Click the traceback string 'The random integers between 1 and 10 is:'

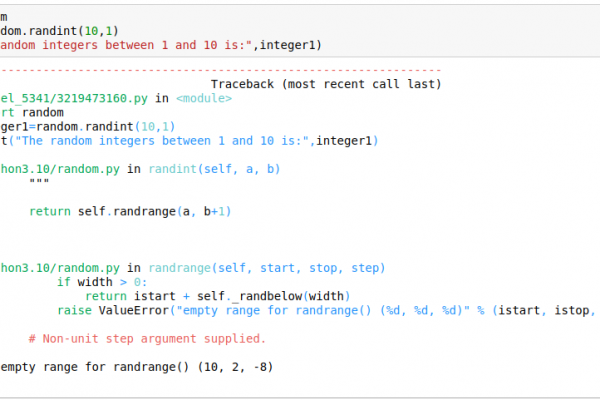pyautogui.click(x=161, y=141)
